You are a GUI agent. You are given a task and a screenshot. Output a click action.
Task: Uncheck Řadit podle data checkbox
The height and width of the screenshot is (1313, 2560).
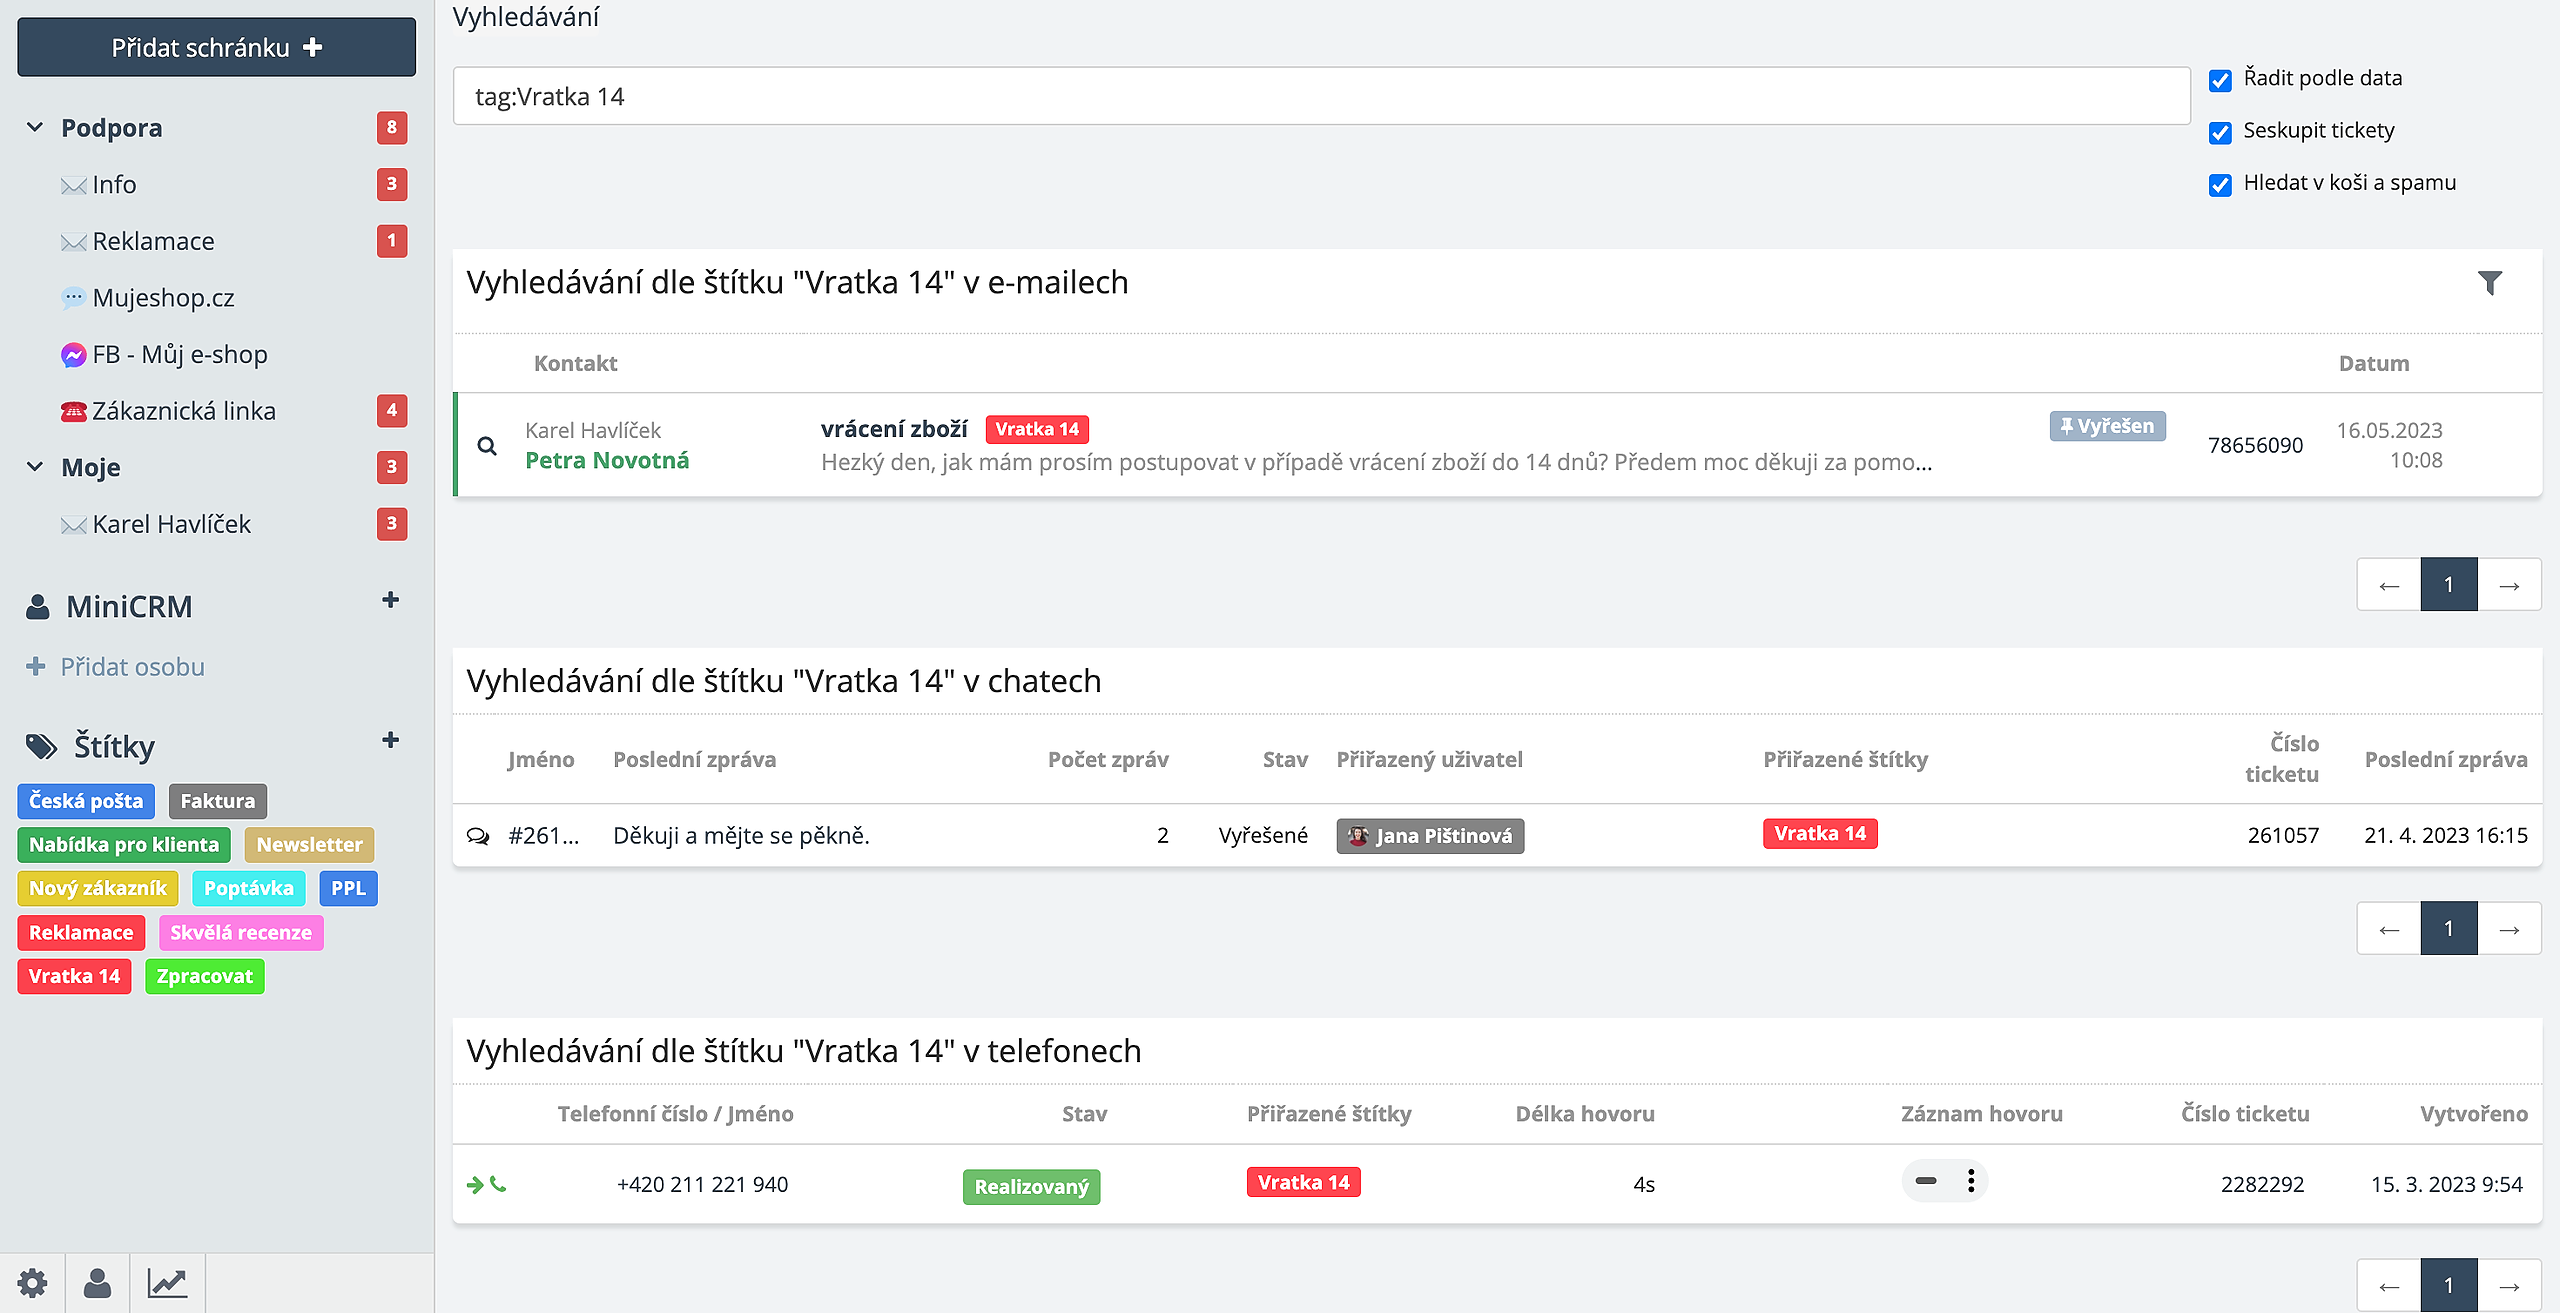click(2220, 80)
